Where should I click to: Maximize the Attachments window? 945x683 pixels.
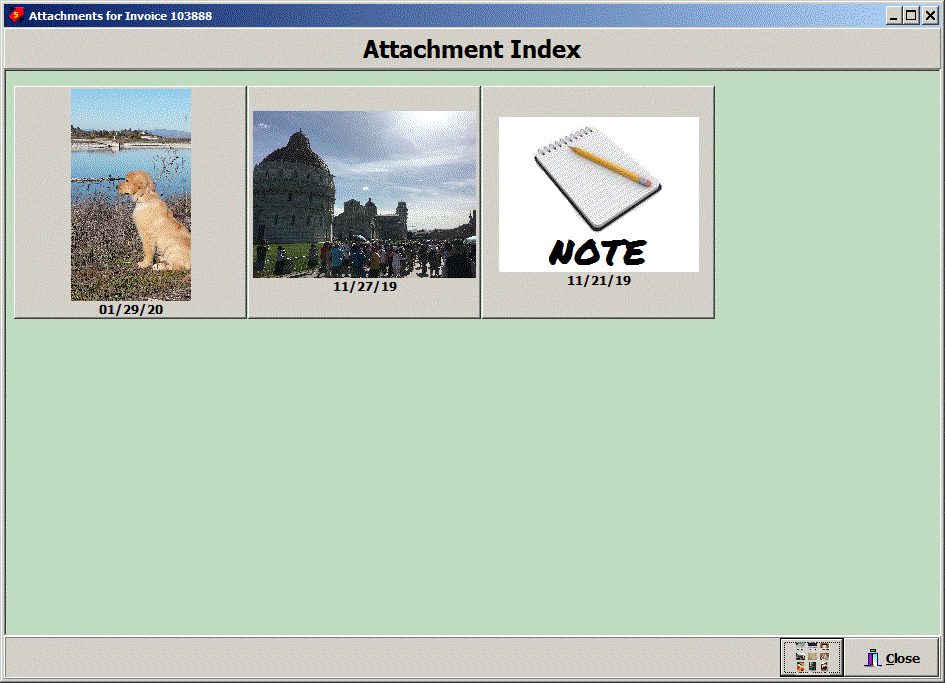coord(911,16)
